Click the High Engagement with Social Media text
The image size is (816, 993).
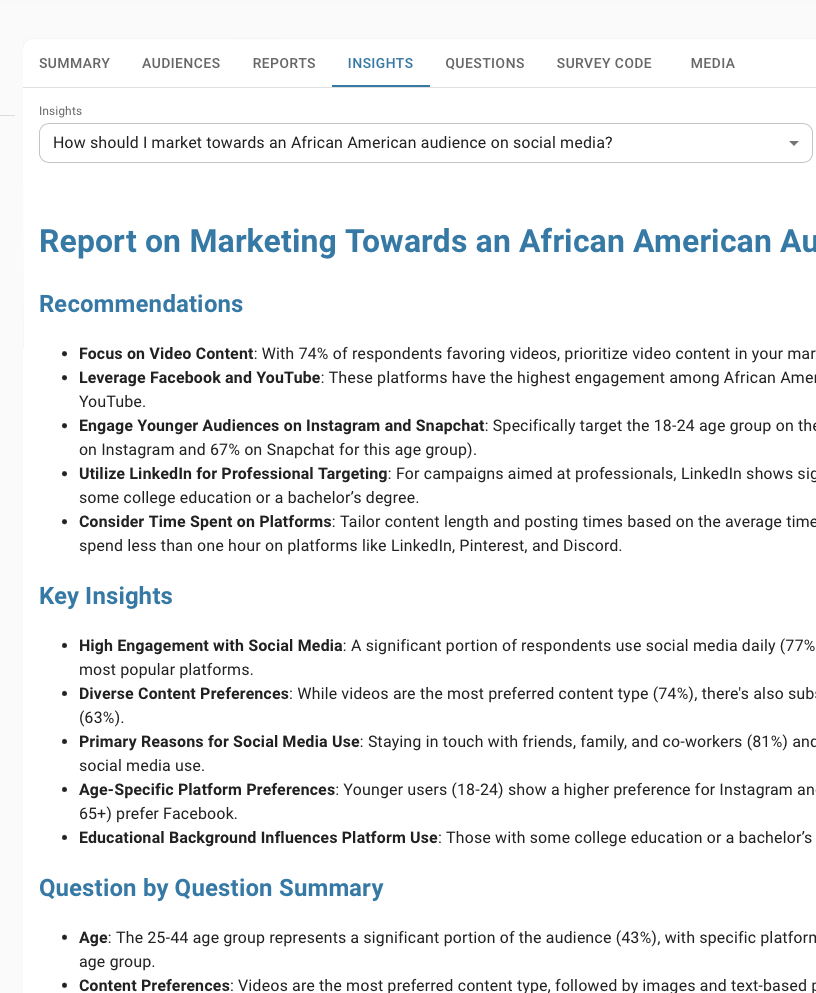(210, 646)
